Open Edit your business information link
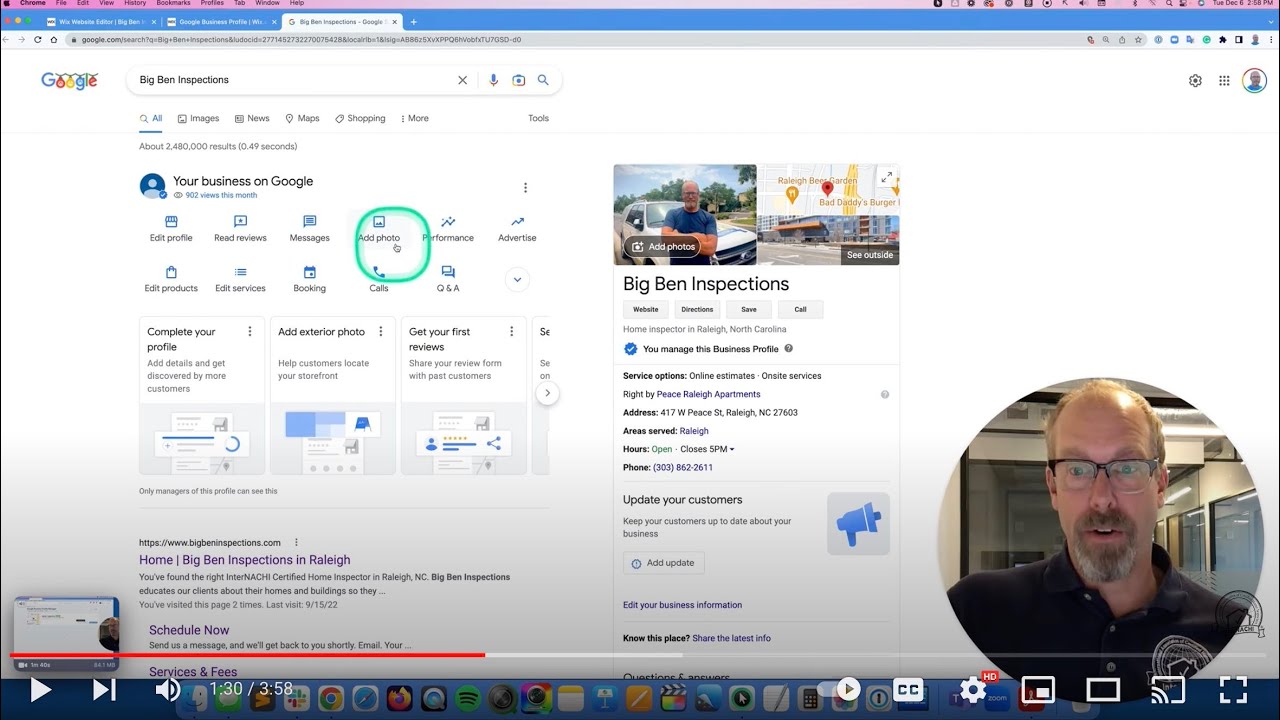 (682, 605)
